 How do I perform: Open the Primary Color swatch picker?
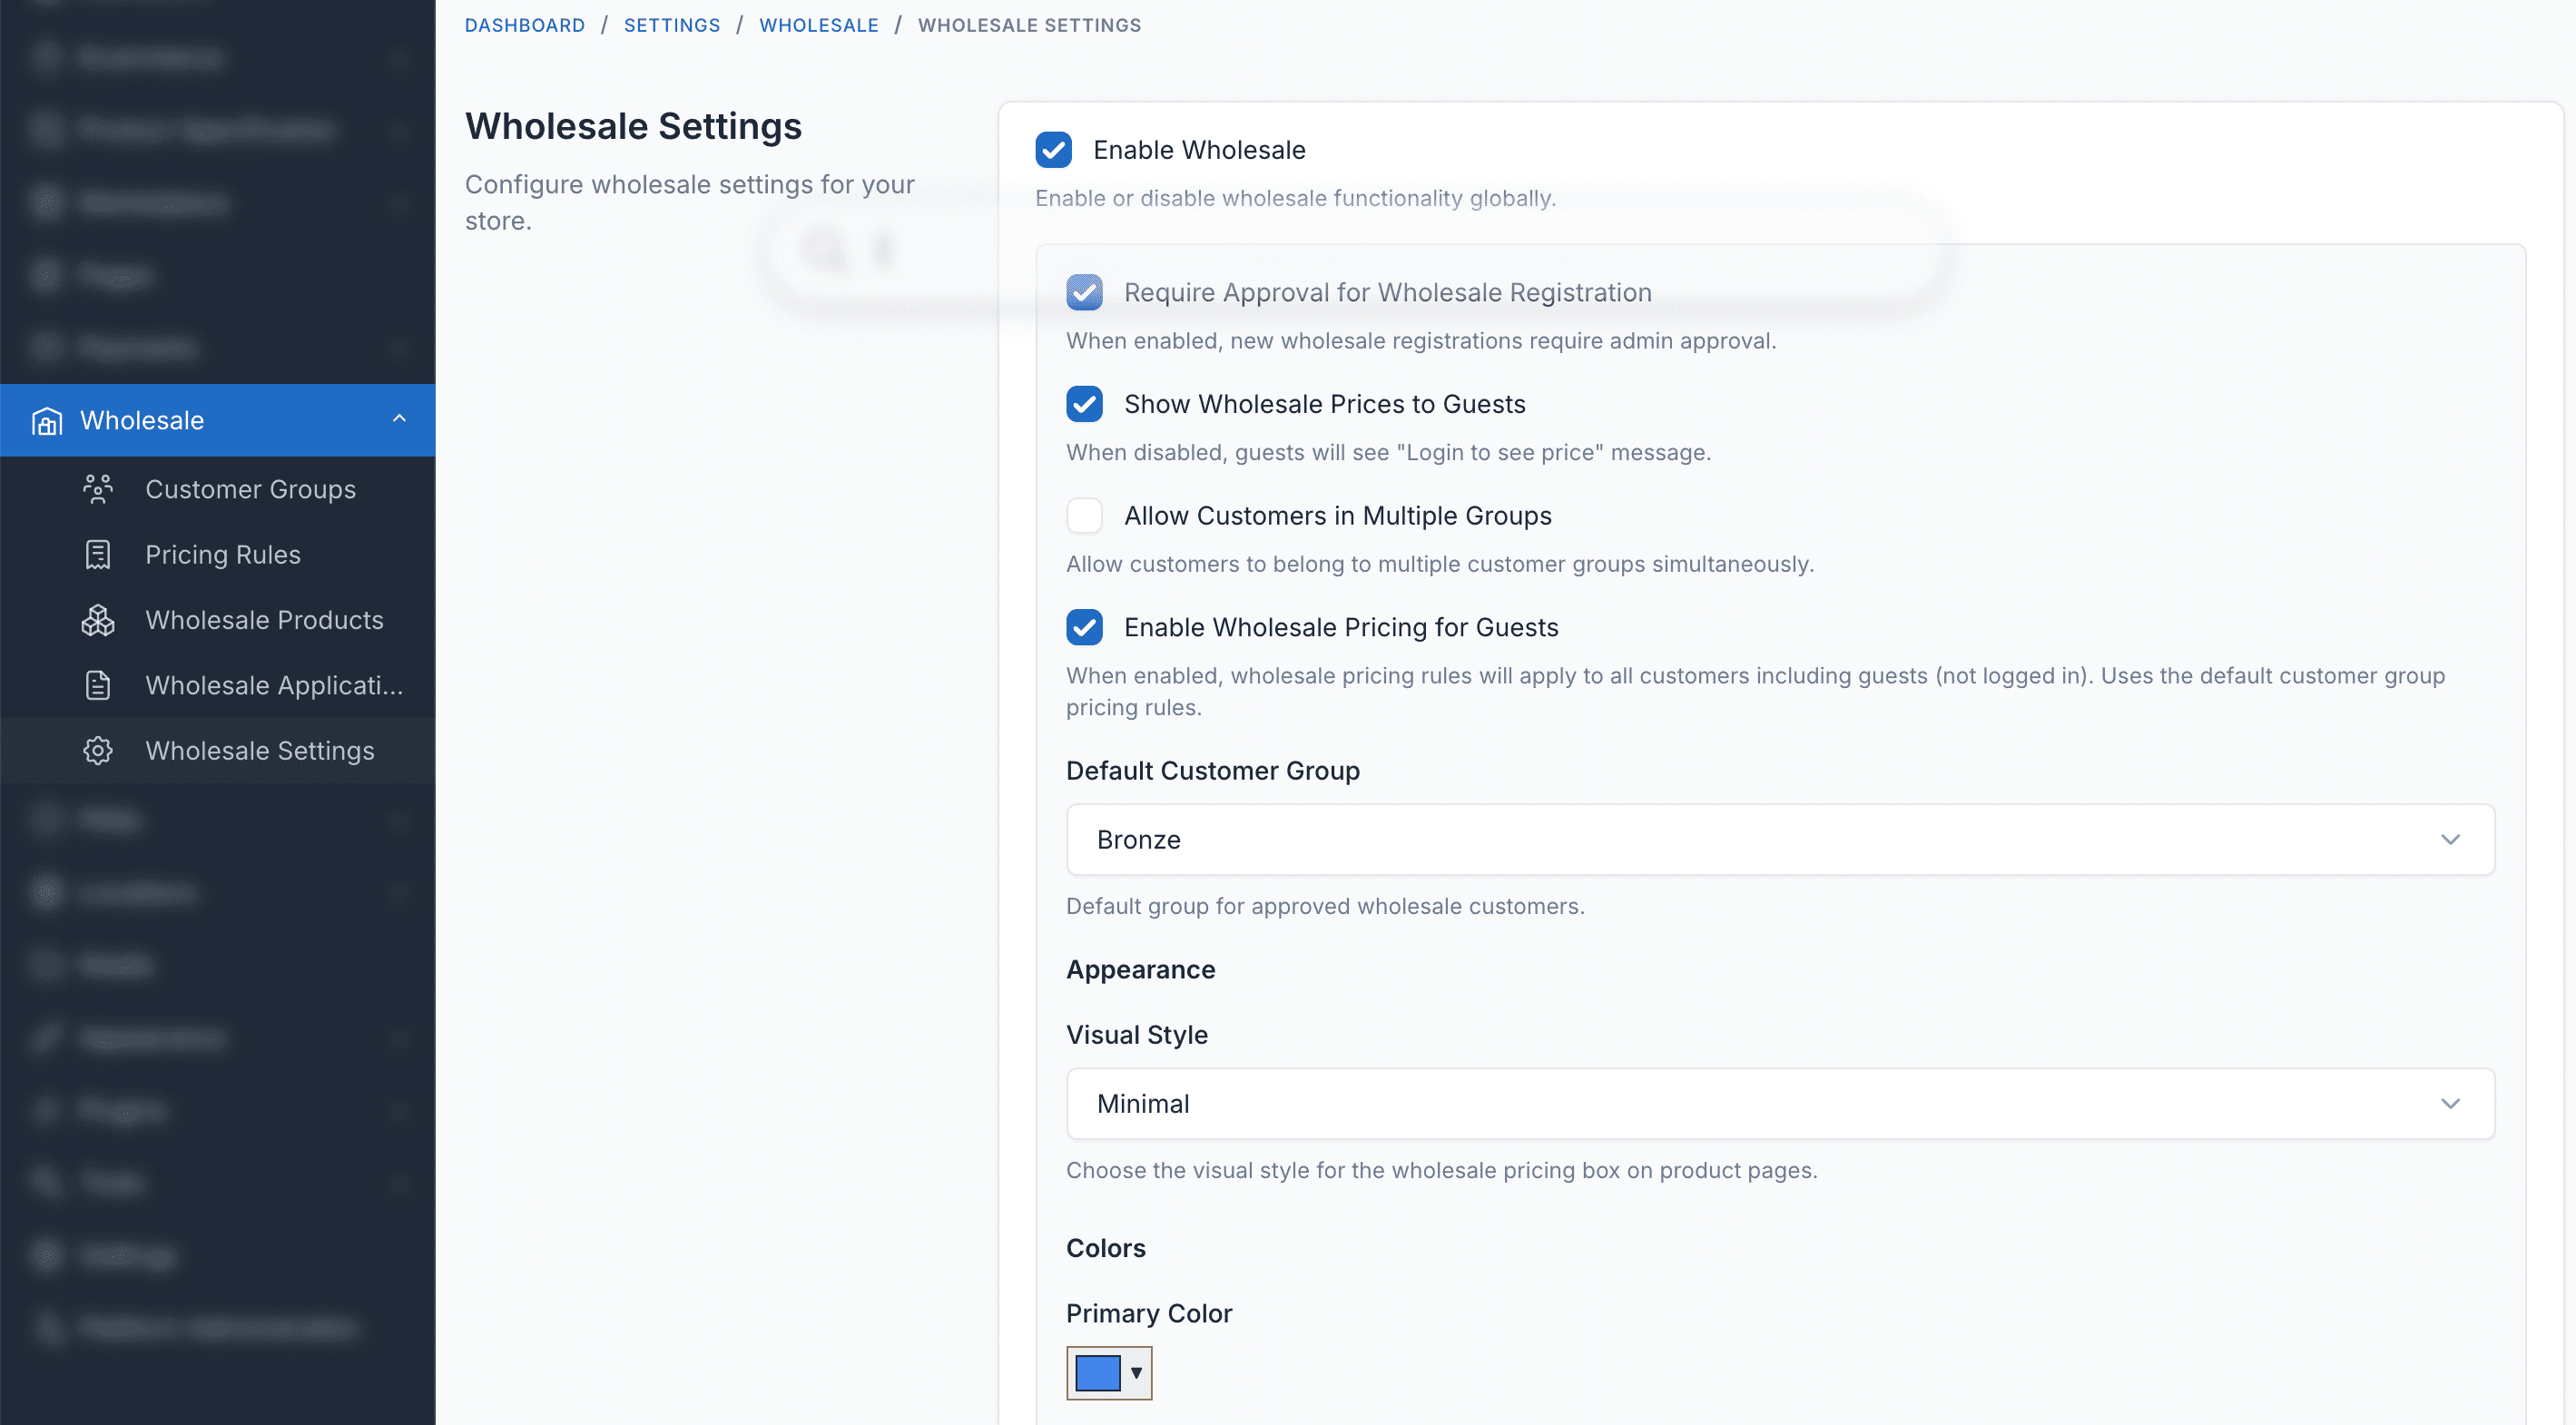tap(1108, 1373)
